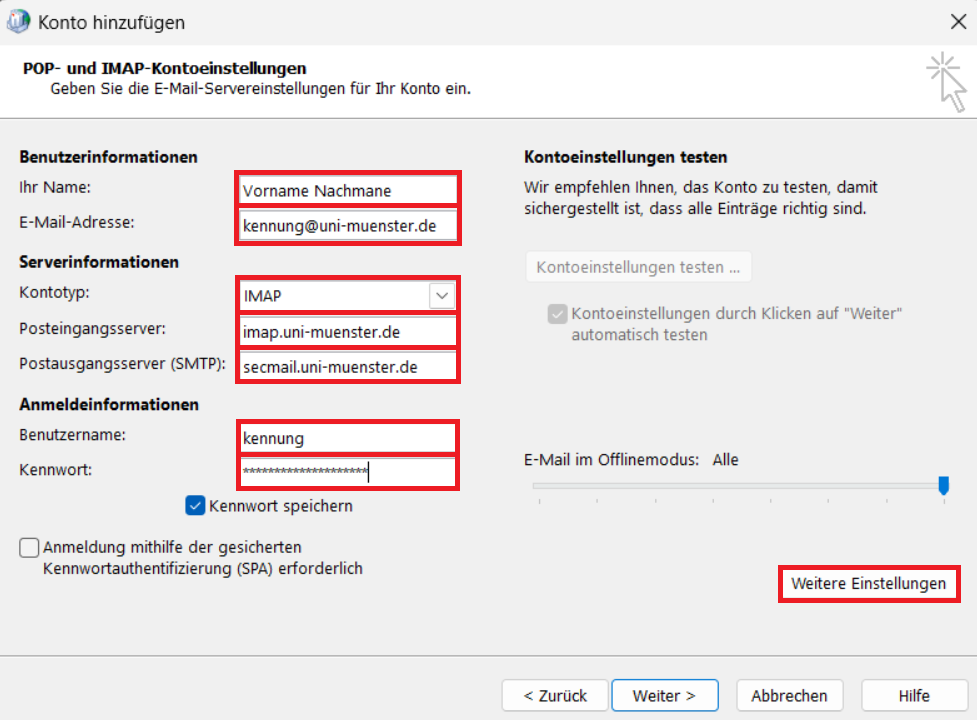
Task: Select the Kontotyp IMAP combo box
Action: coord(334,296)
